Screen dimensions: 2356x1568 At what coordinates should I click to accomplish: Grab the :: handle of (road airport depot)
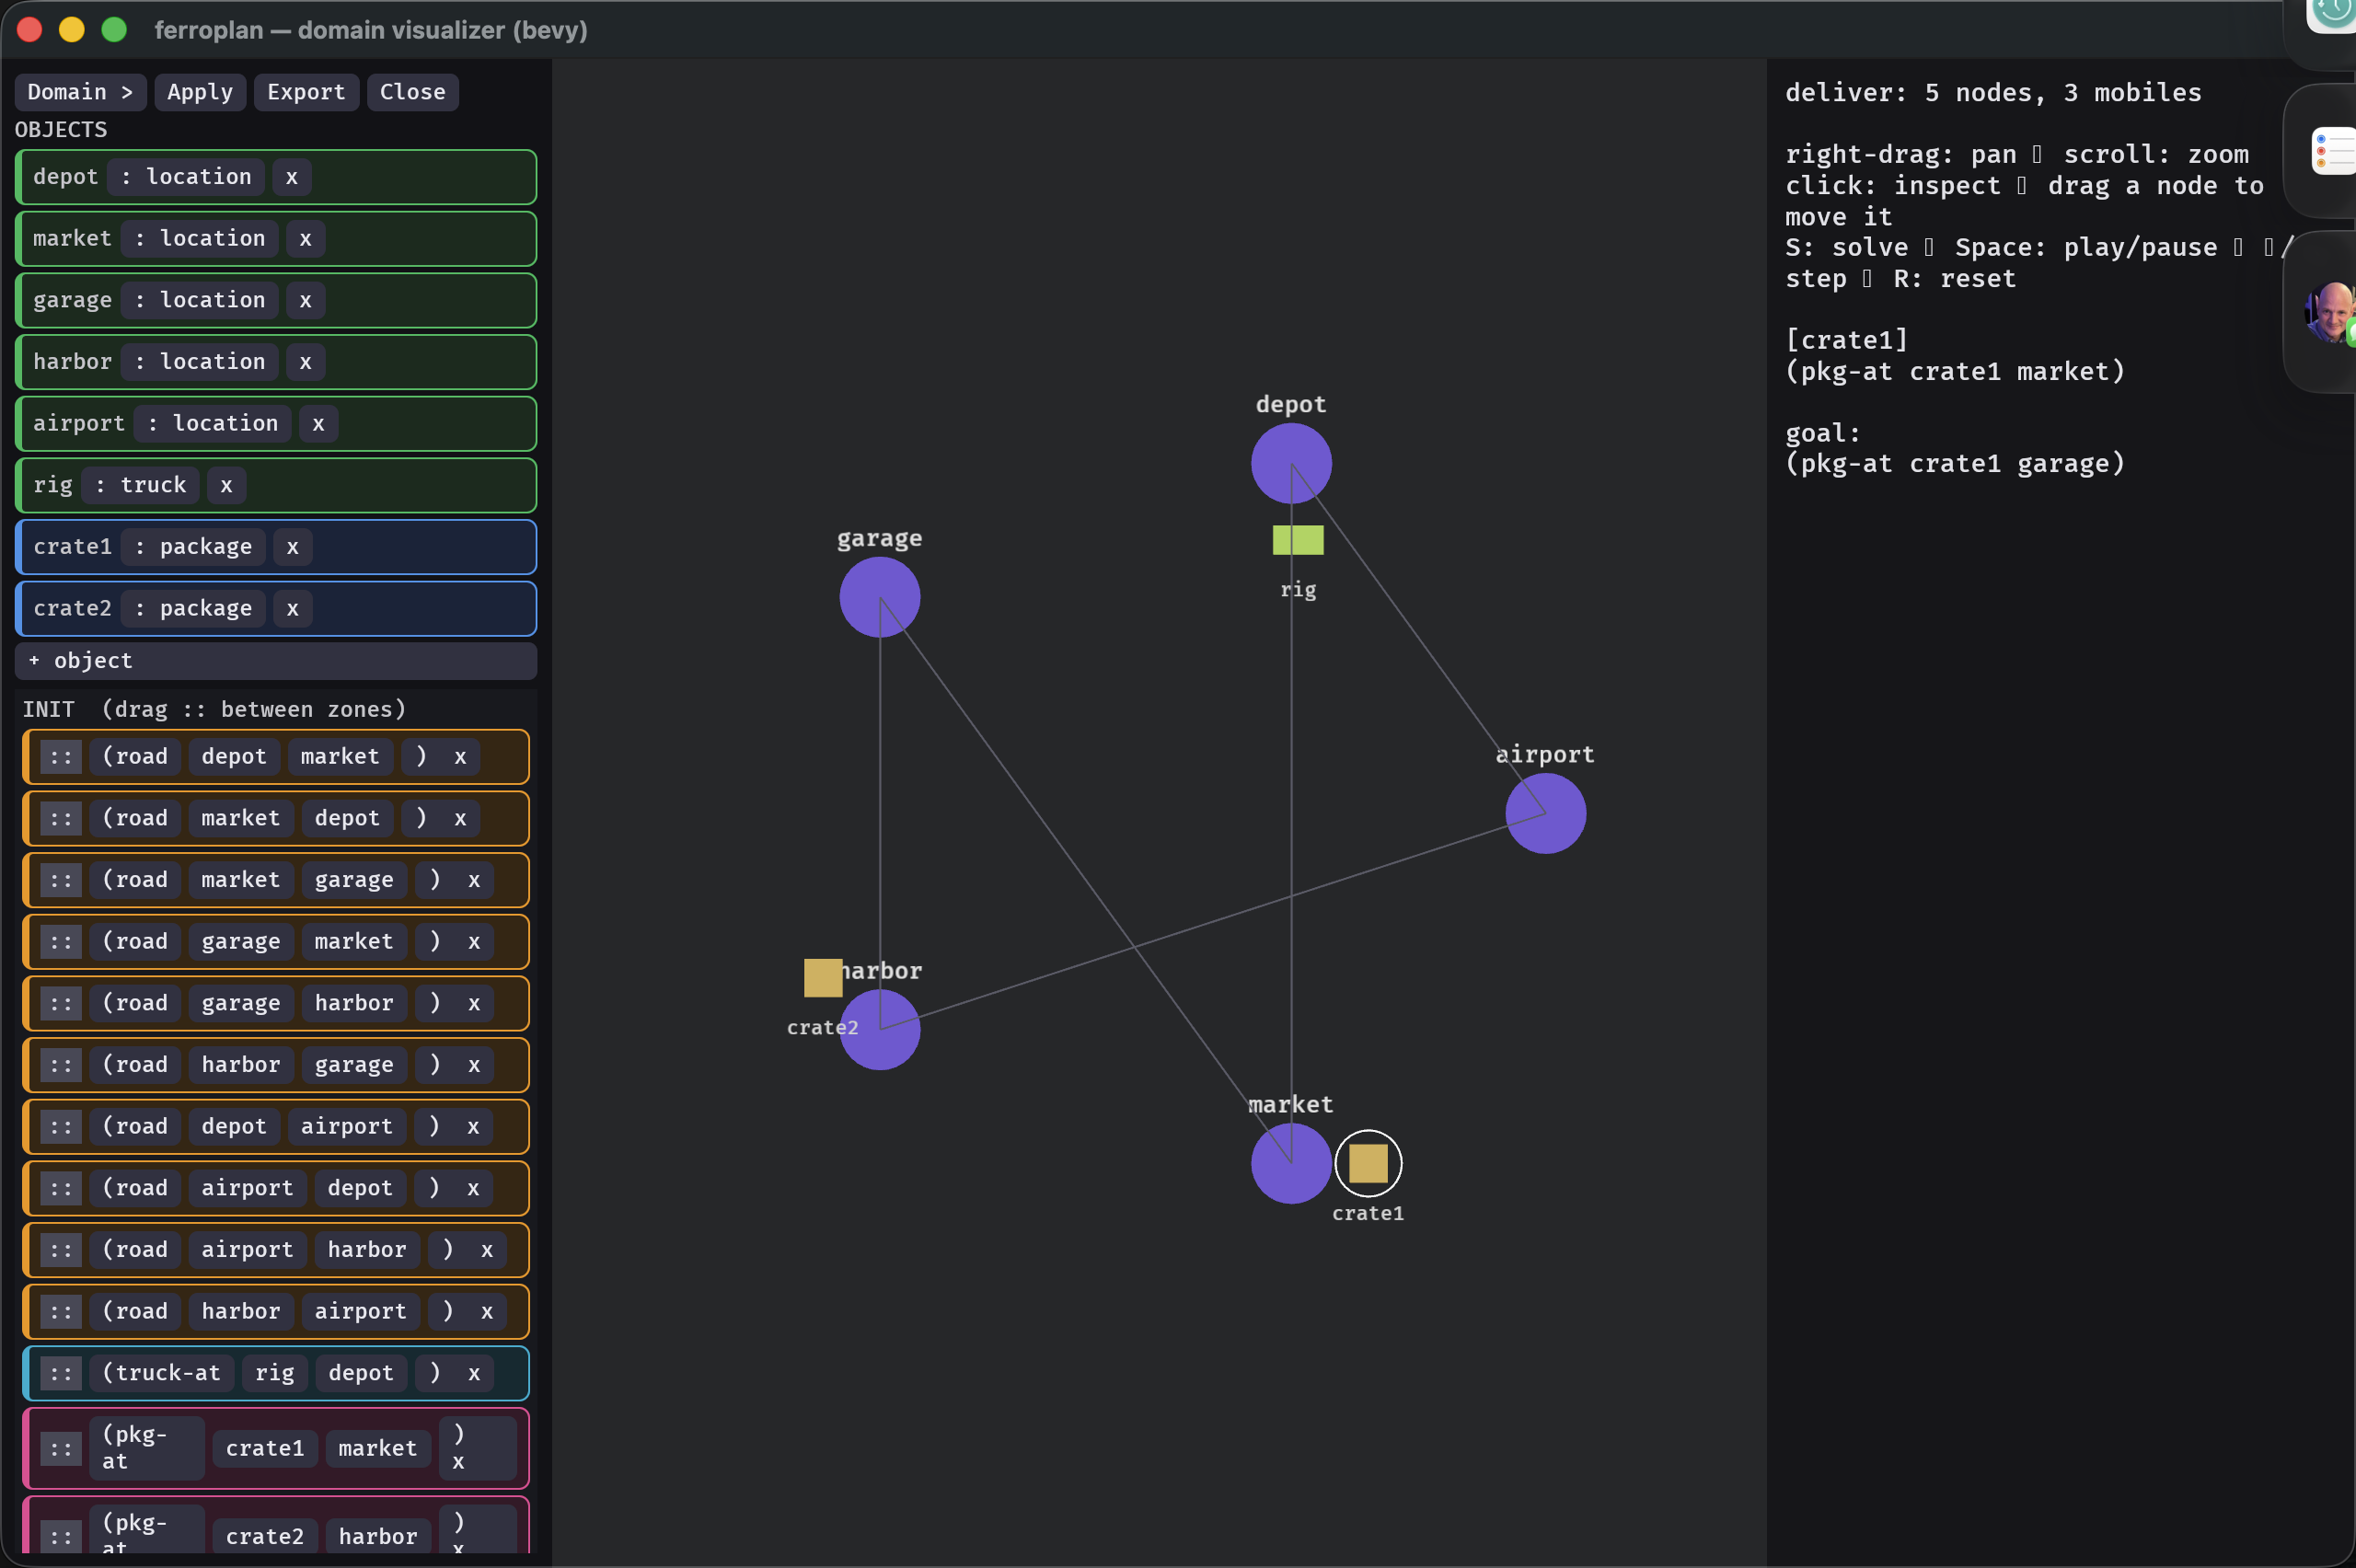click(61, 1189)
